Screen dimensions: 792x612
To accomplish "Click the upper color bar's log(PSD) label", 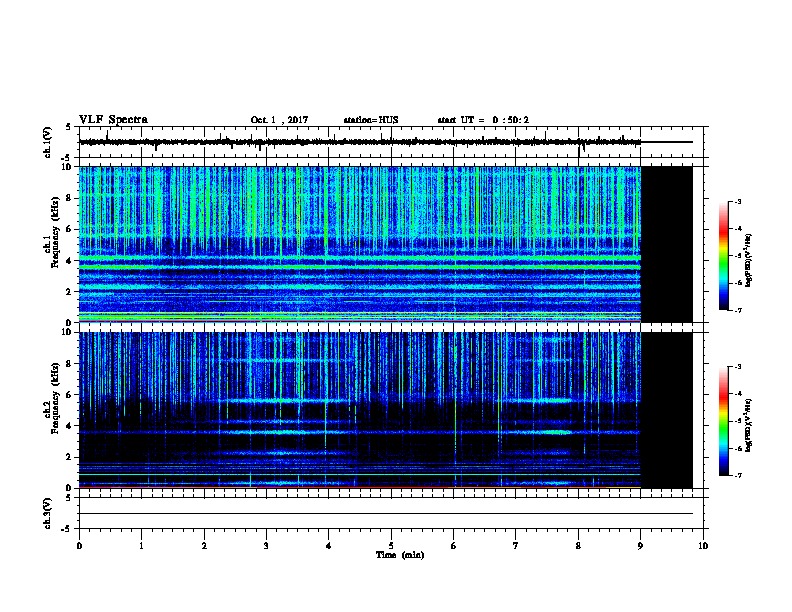I will (749, 260).
